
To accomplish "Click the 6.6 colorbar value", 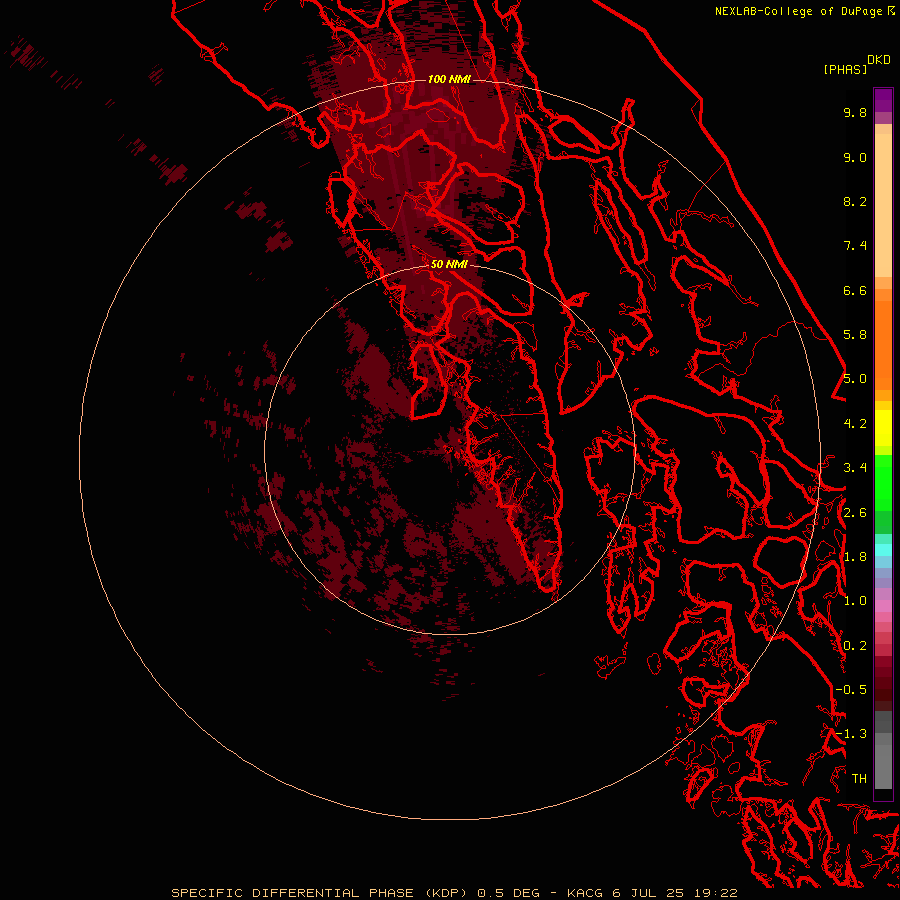I will [855, 290].
